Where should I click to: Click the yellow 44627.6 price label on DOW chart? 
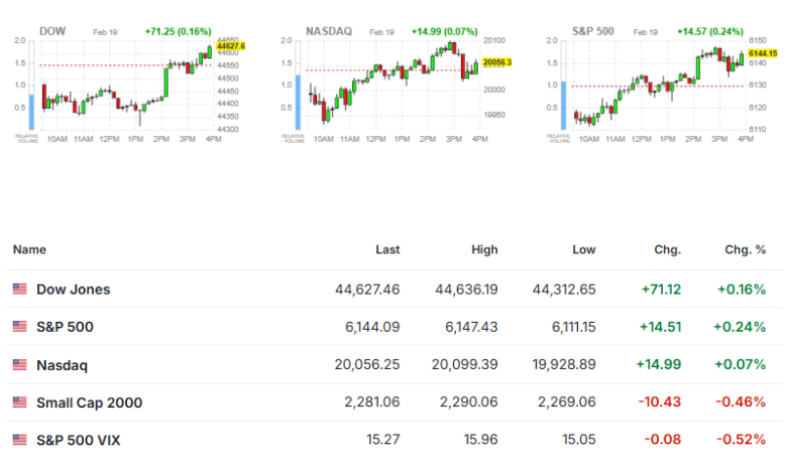pos(231,46)
